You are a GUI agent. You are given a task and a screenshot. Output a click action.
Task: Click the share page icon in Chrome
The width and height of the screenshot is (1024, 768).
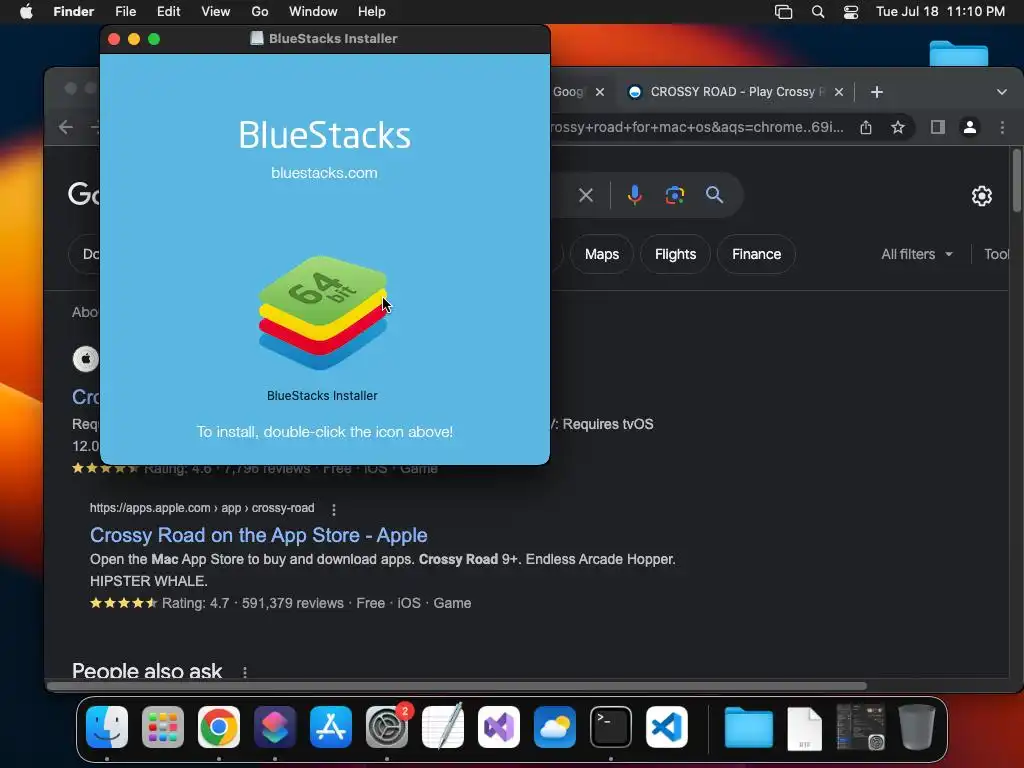[x=866, y=127]
